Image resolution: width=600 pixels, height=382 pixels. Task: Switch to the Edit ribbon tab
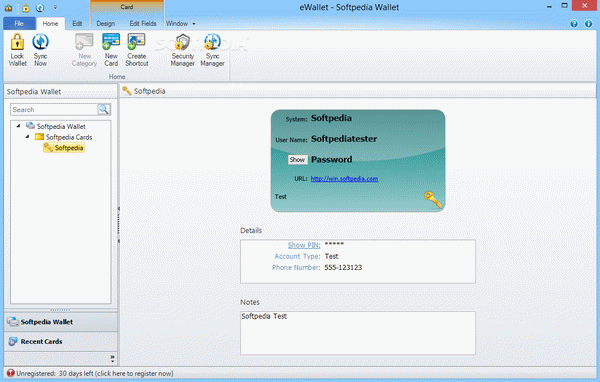[77, 24]
